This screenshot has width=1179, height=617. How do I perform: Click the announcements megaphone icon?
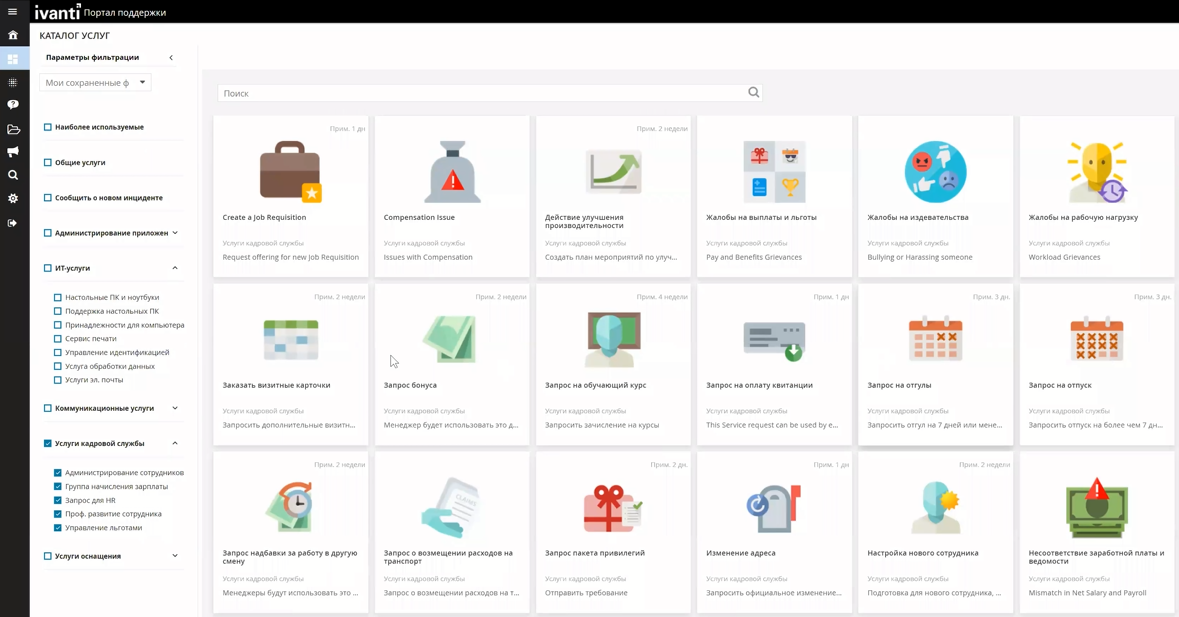(x=13, y=151)
